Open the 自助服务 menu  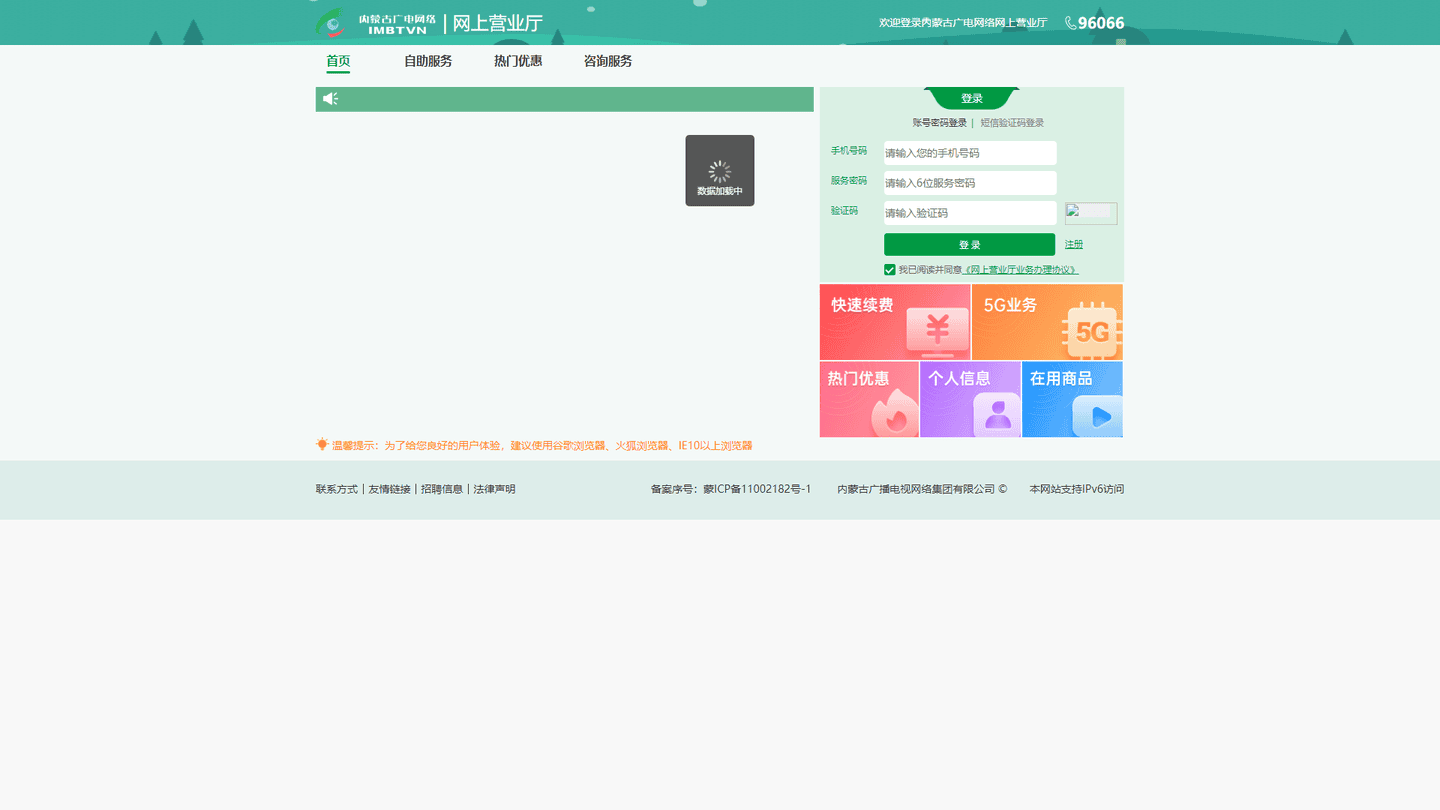[428, 61]
